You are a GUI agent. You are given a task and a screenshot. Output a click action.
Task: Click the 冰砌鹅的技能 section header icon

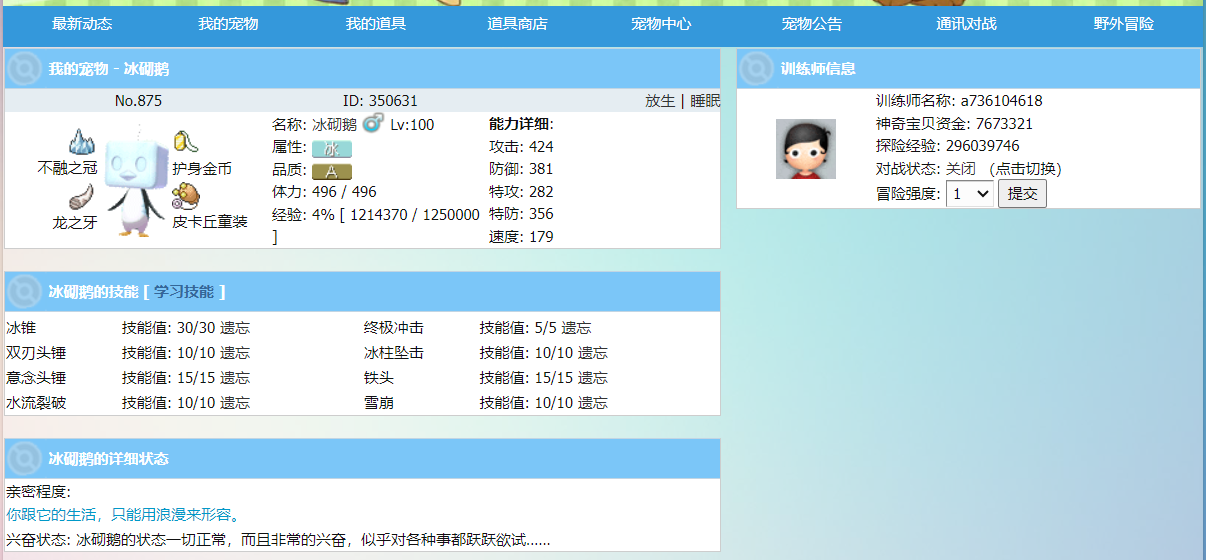tap(24, 291)
